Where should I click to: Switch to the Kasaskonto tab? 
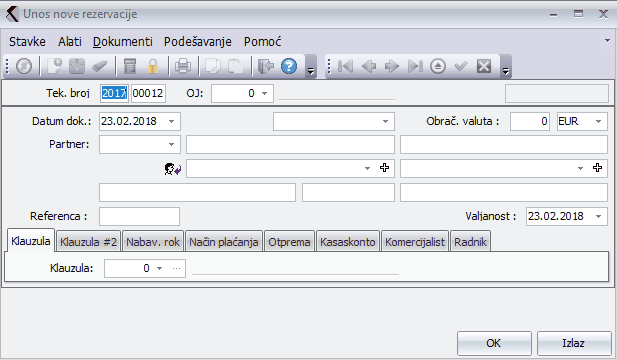[x=347, y=242]
